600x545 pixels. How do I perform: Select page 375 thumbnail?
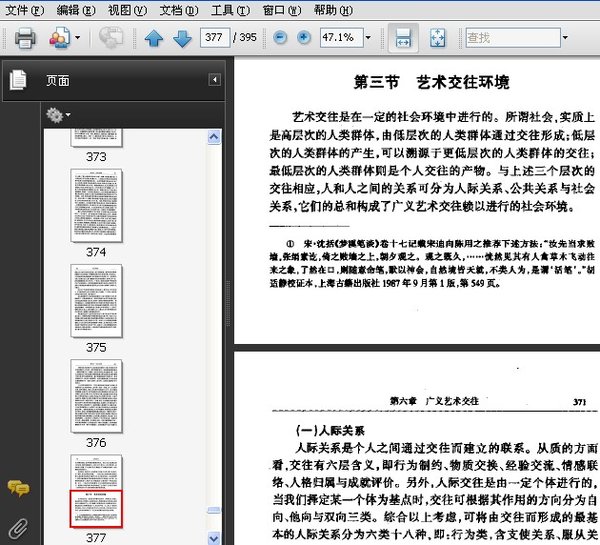tap(96, 301)
